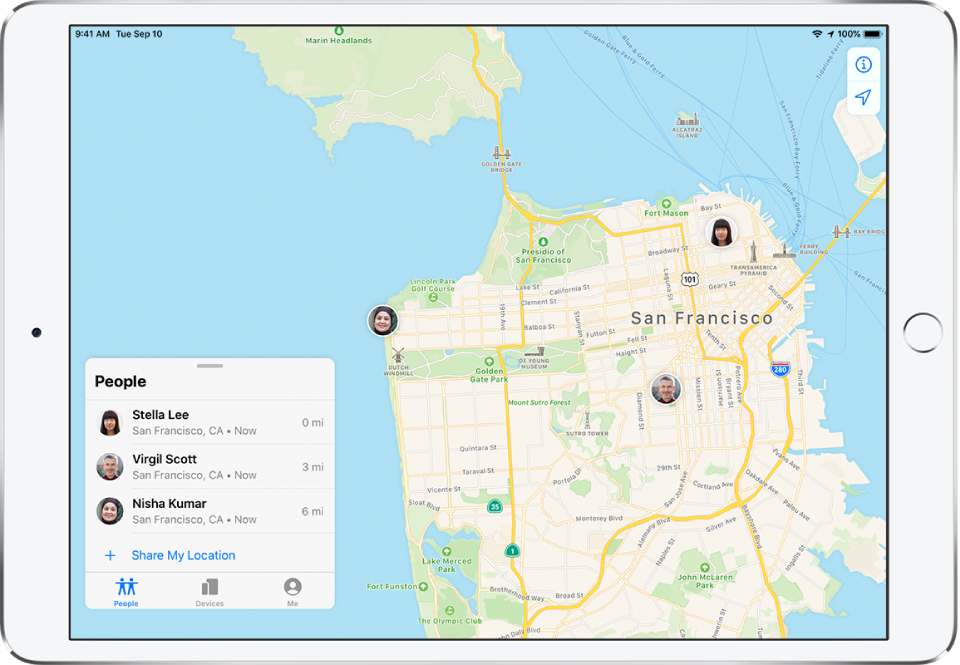
Task: Tap the John McLaren Park marker
Action: click(x=705, y=568)
